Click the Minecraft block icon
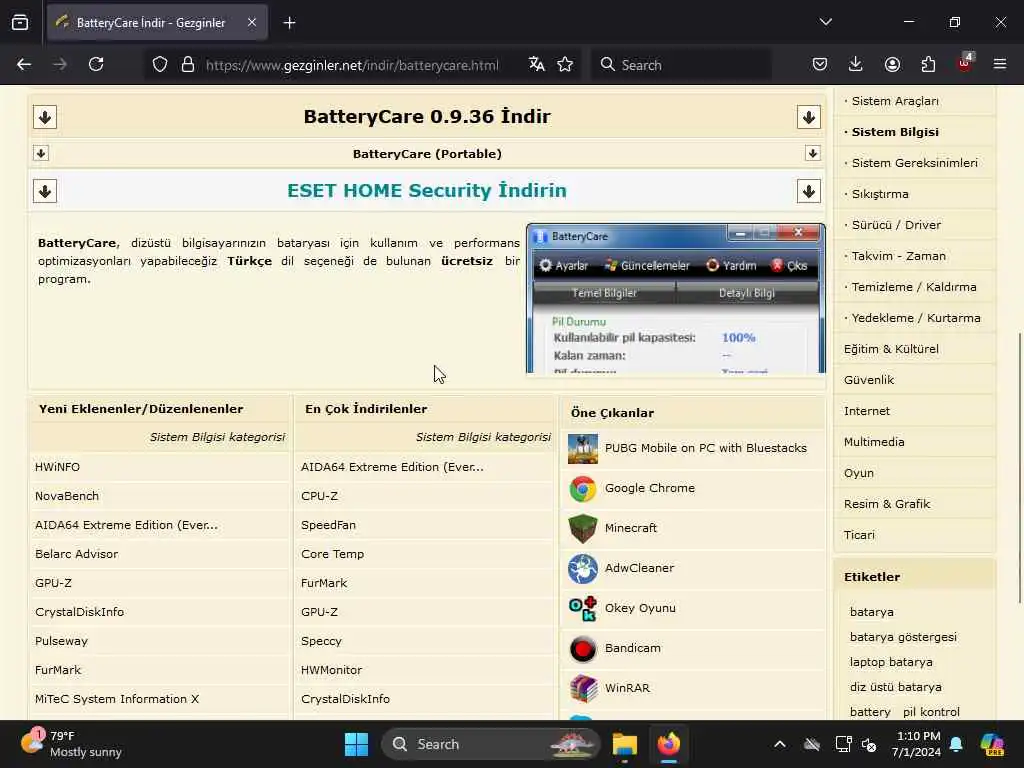The image size is (1024, 768). pos(583,528)
